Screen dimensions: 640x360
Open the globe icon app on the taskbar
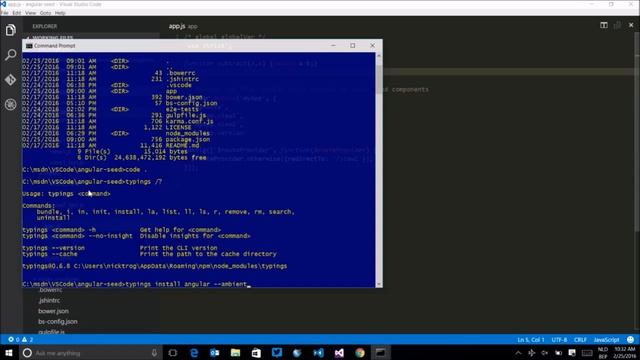[x=297, y=353]
